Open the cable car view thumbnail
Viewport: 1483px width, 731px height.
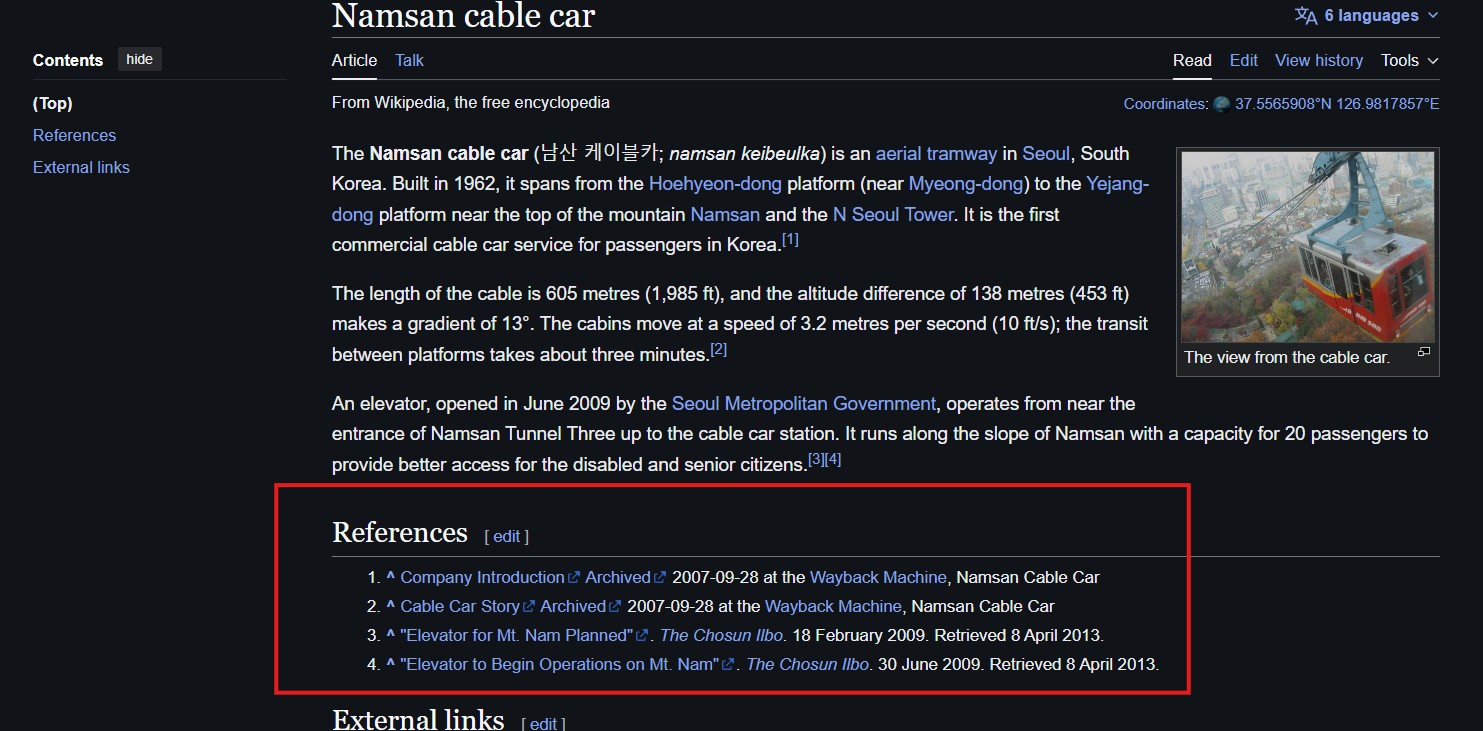point(1307,247)
